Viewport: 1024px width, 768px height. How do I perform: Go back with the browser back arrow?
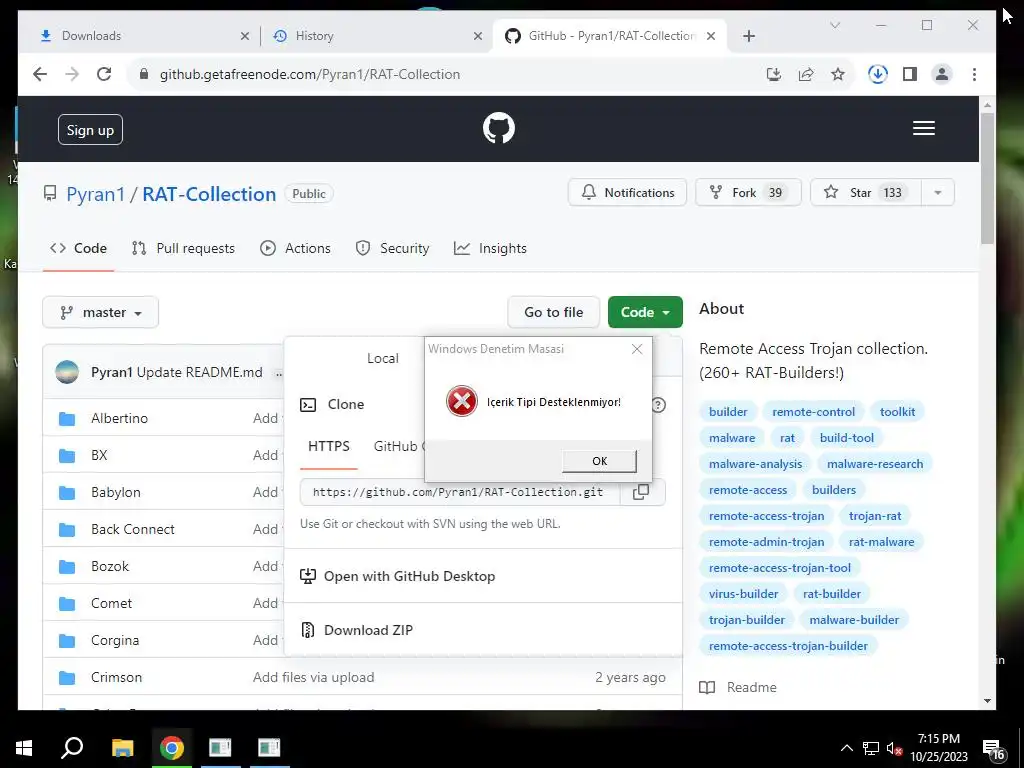pos(40,74)
